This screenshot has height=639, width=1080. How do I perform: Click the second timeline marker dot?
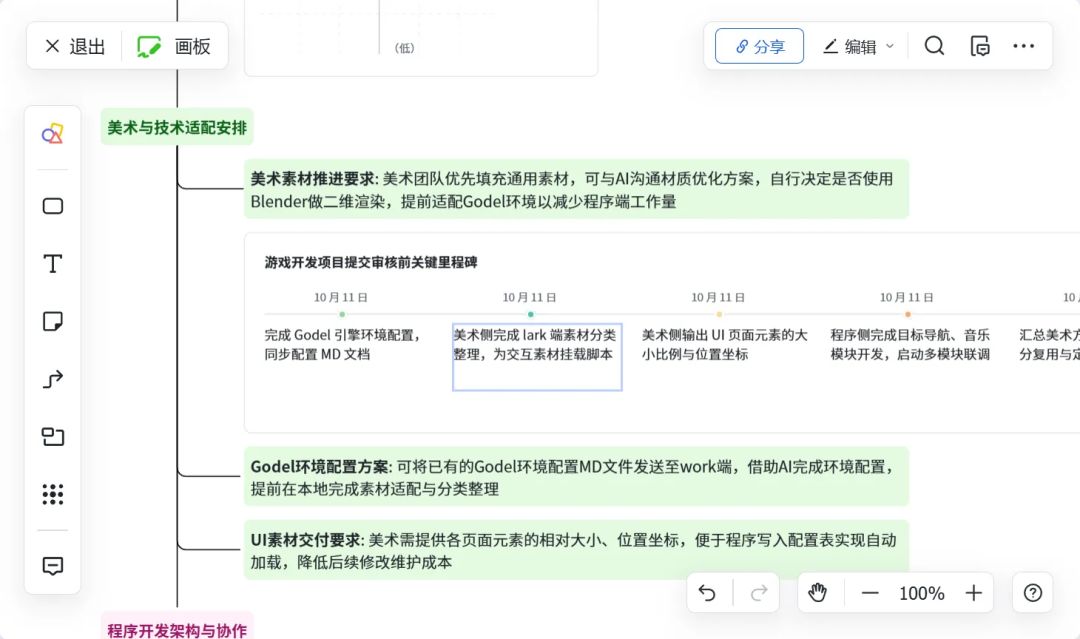click(530, 314)
